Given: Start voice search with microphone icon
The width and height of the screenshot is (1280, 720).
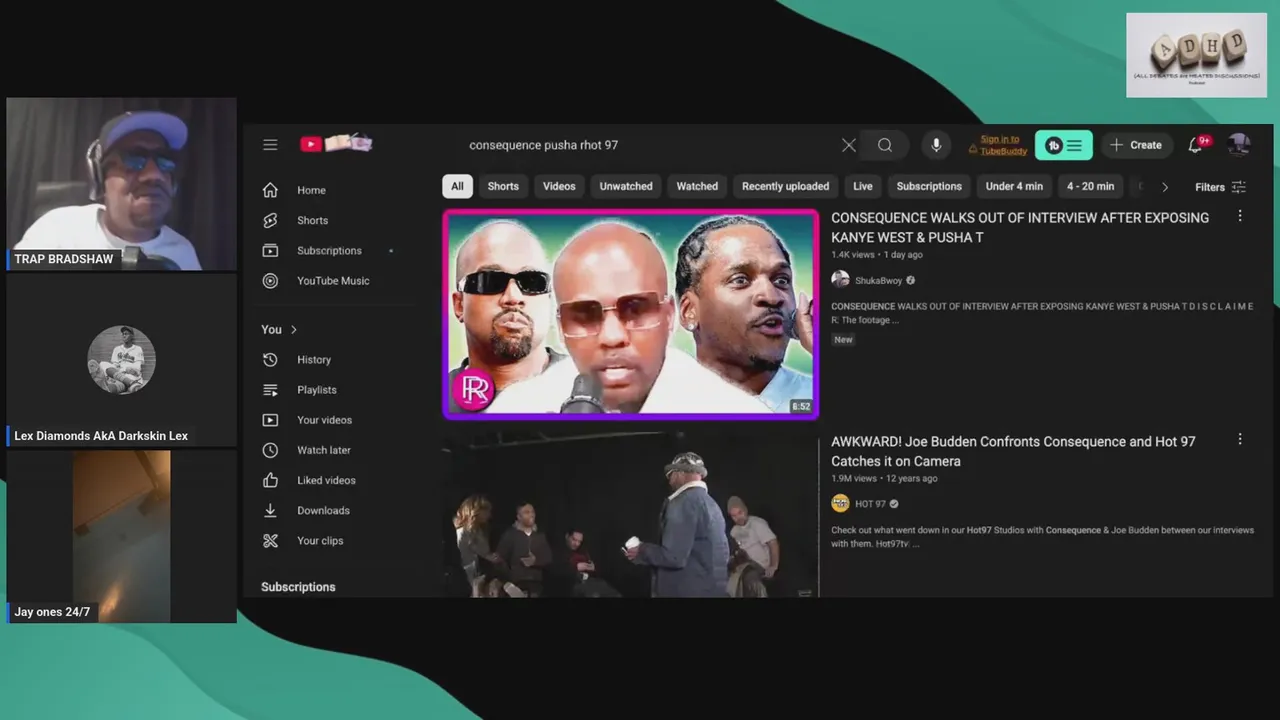Looking at the screenshot, I should [936, 145].
